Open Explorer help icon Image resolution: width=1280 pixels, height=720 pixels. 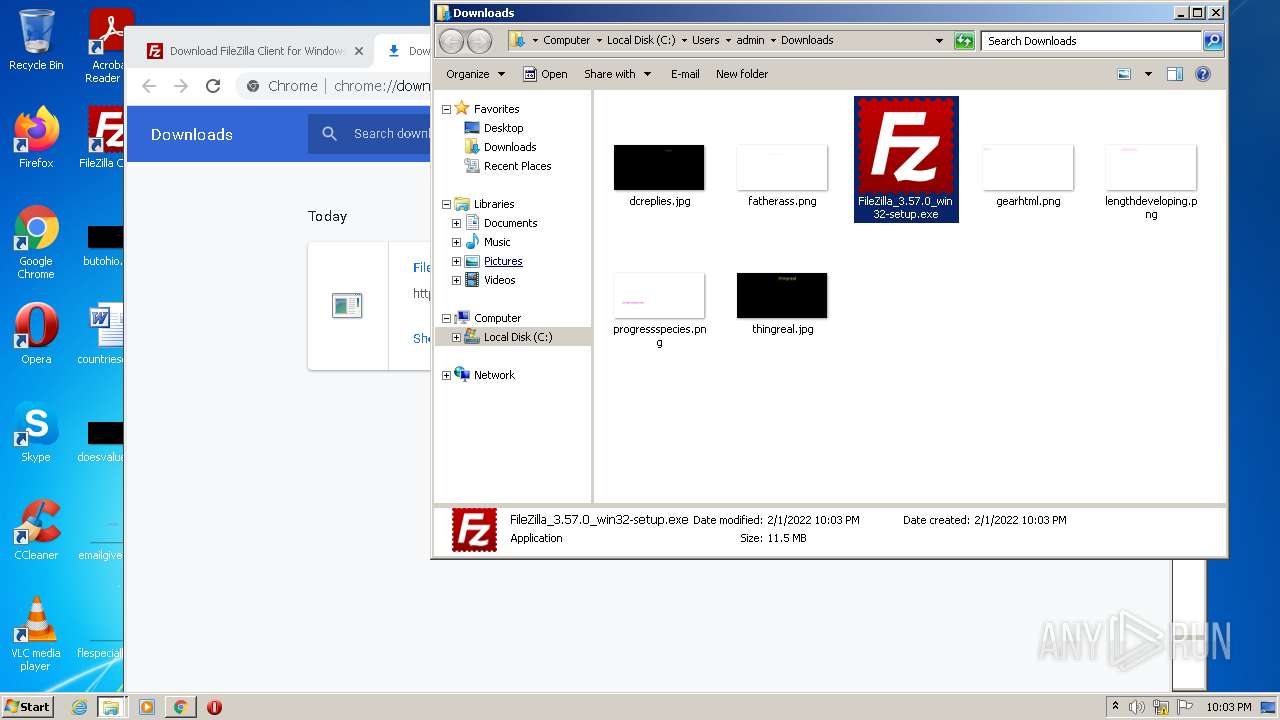[x=1203, y=74]
